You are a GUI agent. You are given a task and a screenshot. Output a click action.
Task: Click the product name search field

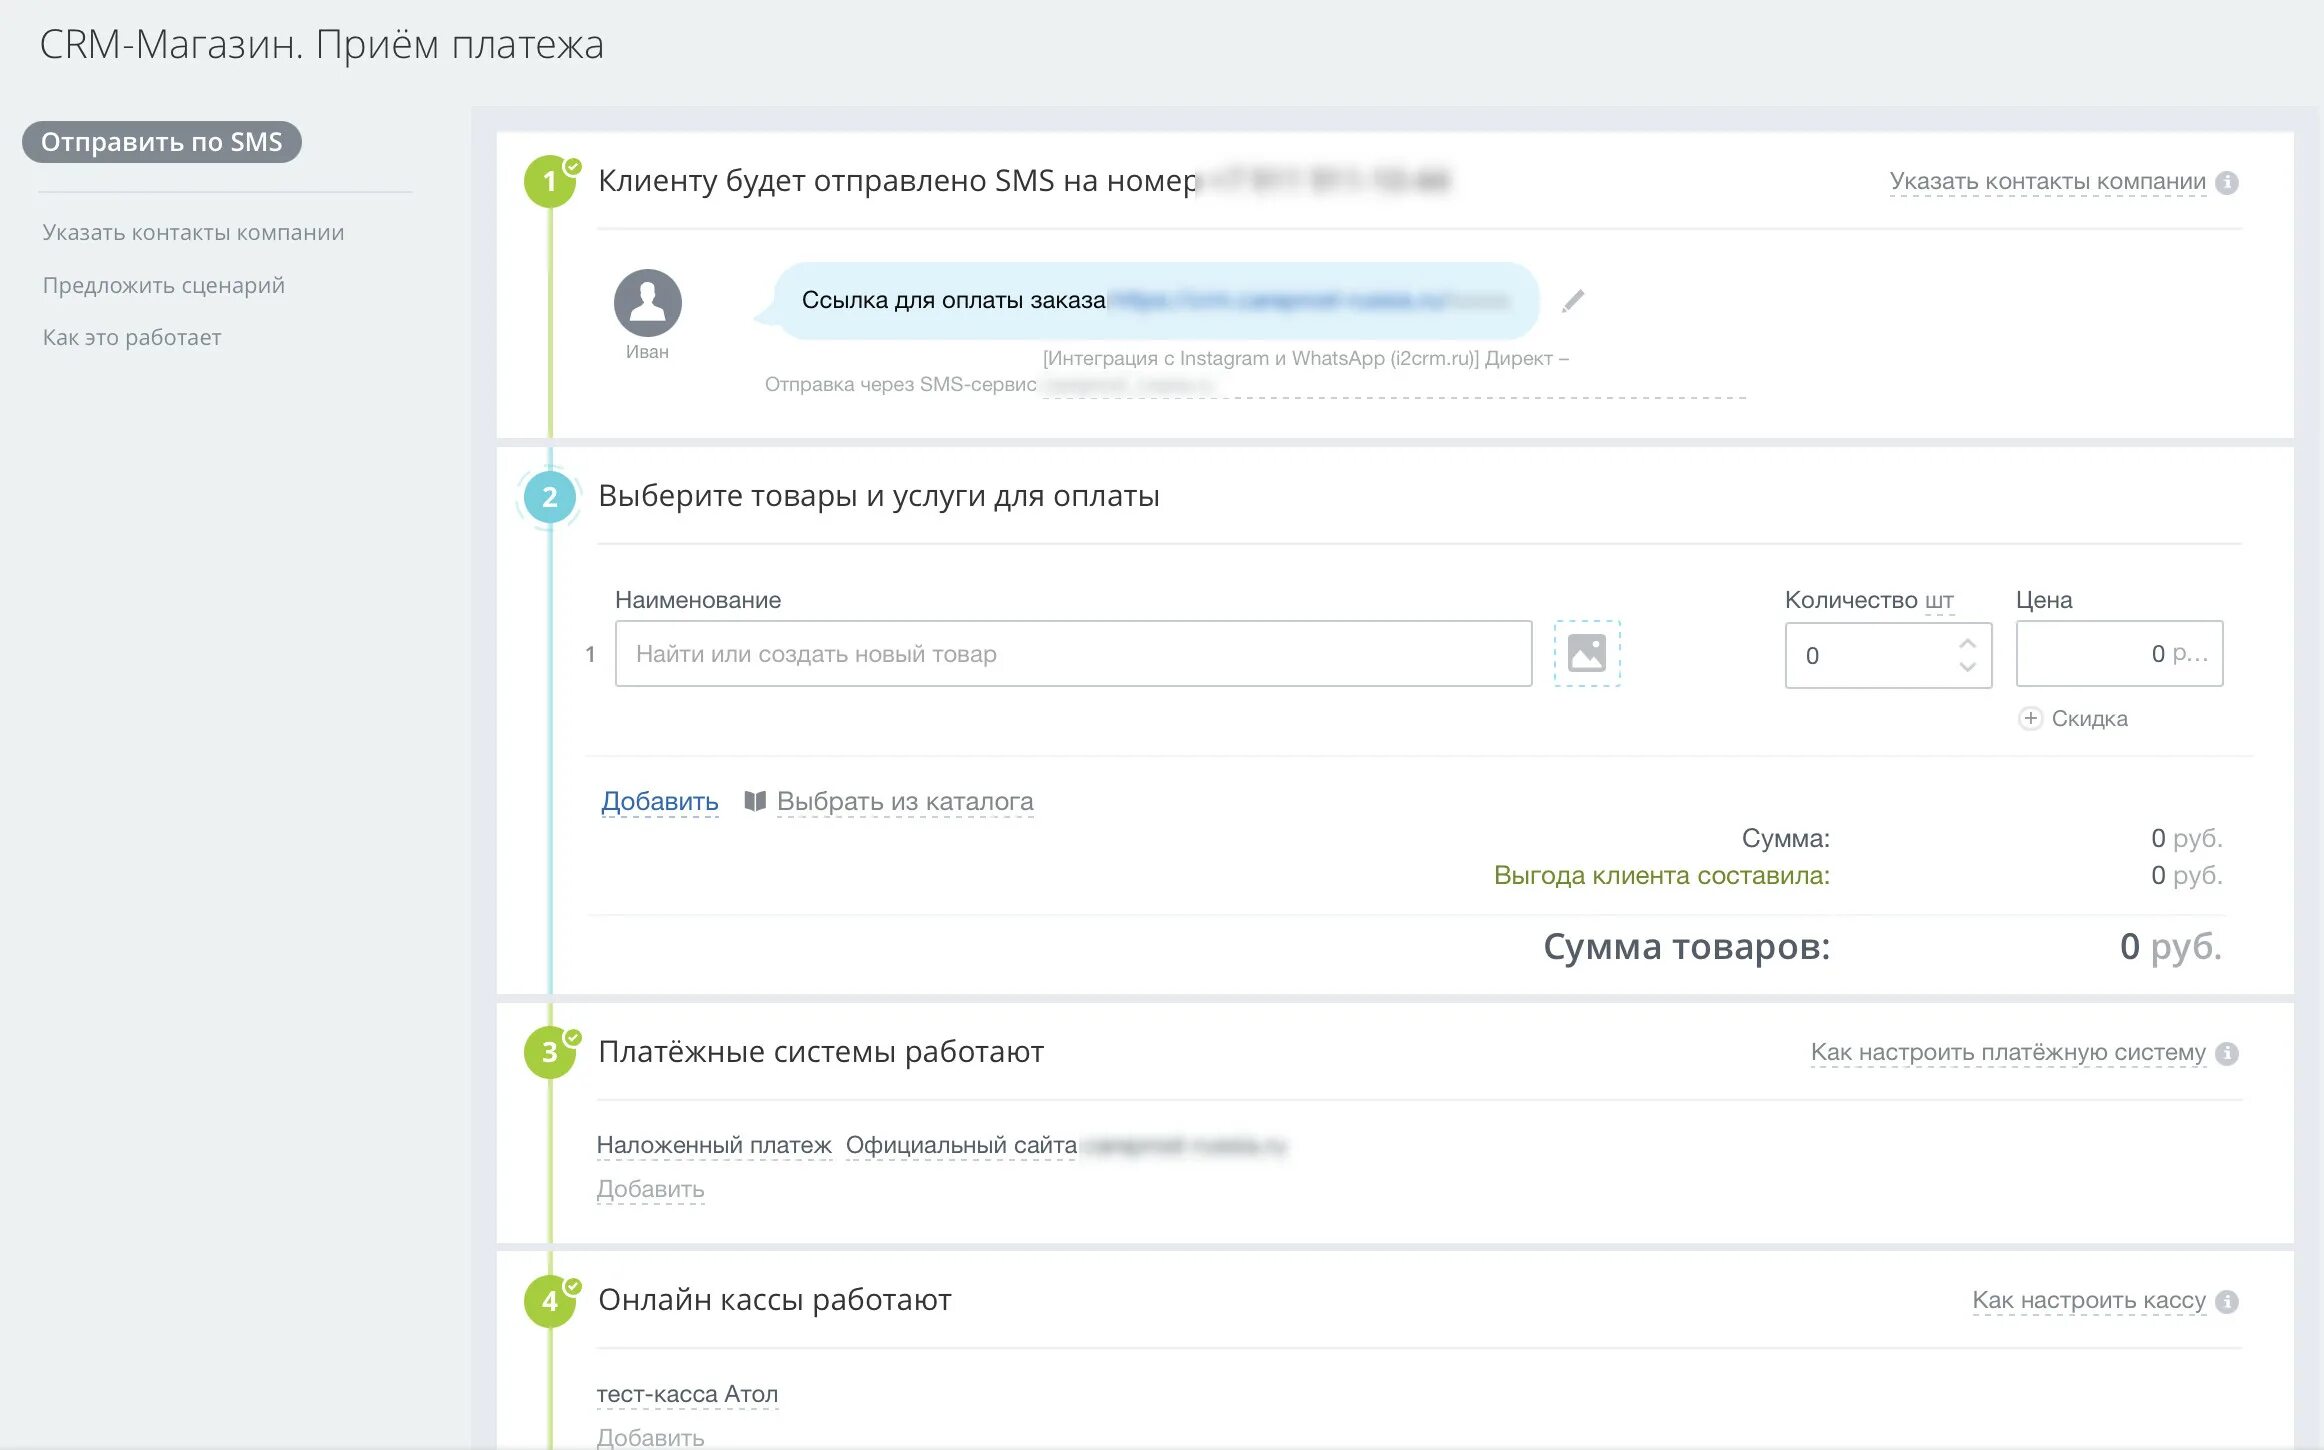(x=1073, y=654)
